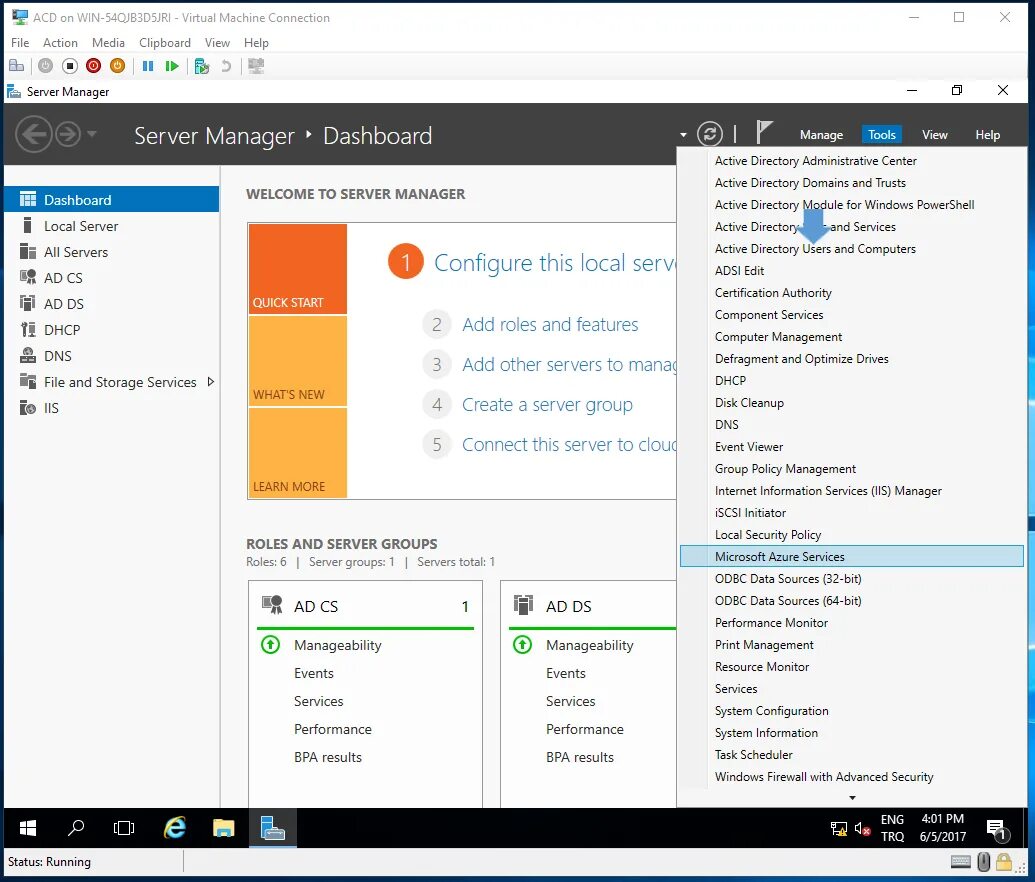The width and height of the screenshot is (1035, 882).
Task: Expand File and Storage Services in the sidebar
Action: (211, 381)
